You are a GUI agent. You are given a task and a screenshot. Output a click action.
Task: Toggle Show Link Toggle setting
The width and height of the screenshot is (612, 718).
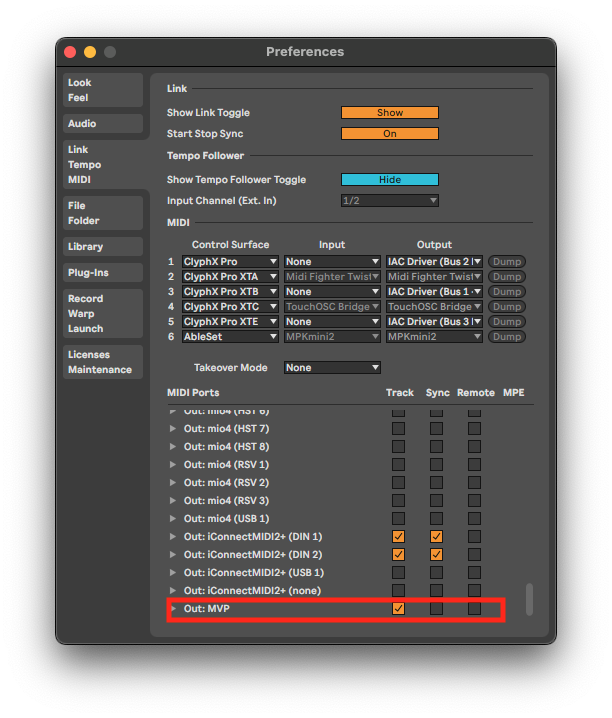pyautogui.click(x=389, y=113)
